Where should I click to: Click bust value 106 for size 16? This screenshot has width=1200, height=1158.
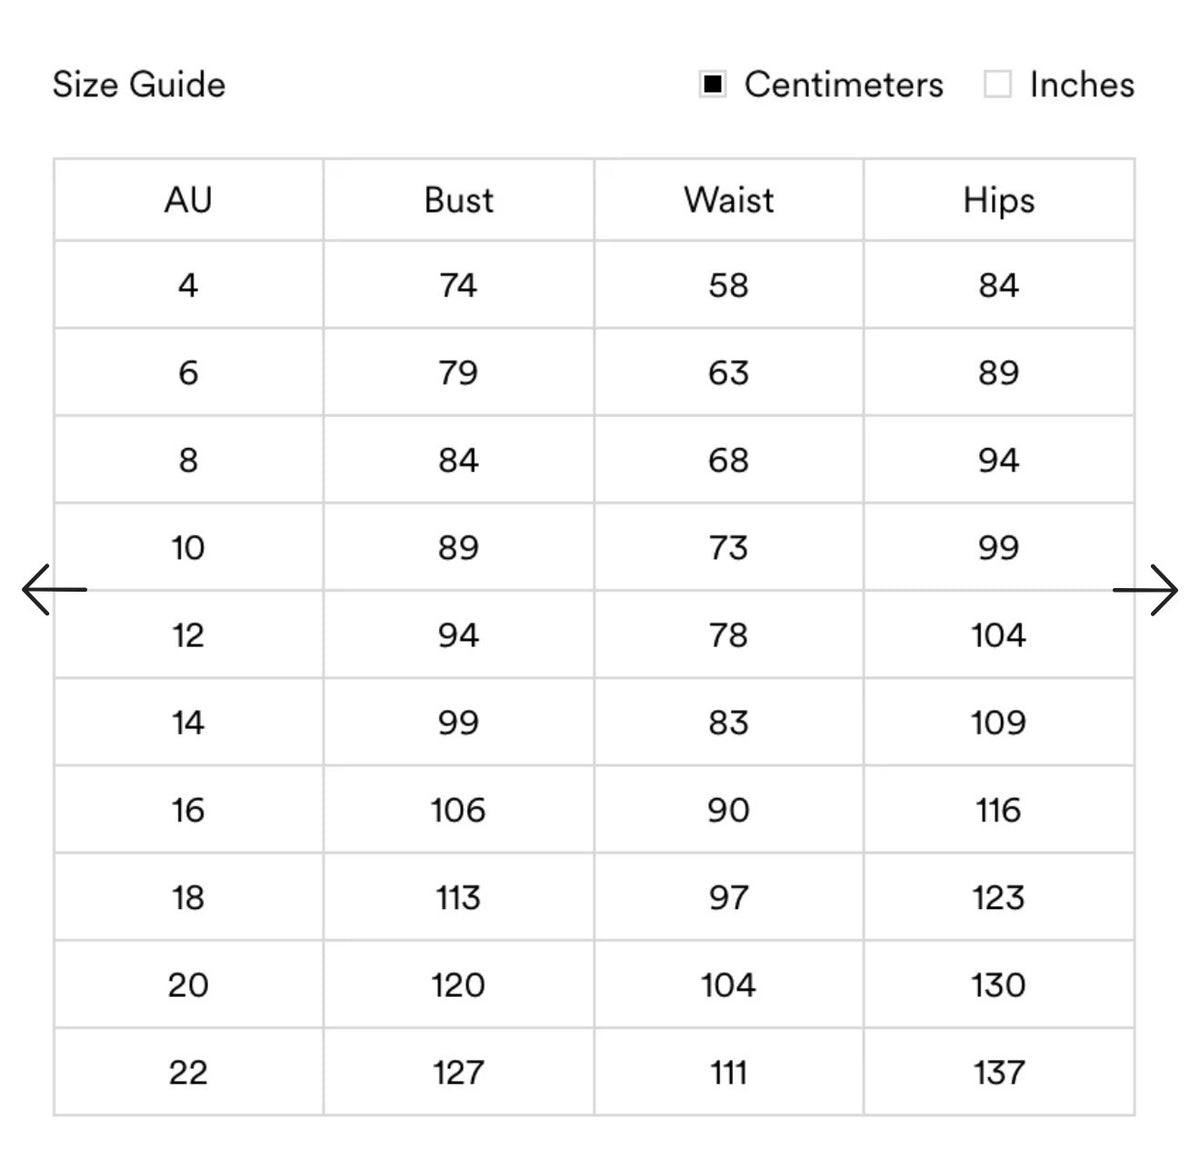point(459,810)
